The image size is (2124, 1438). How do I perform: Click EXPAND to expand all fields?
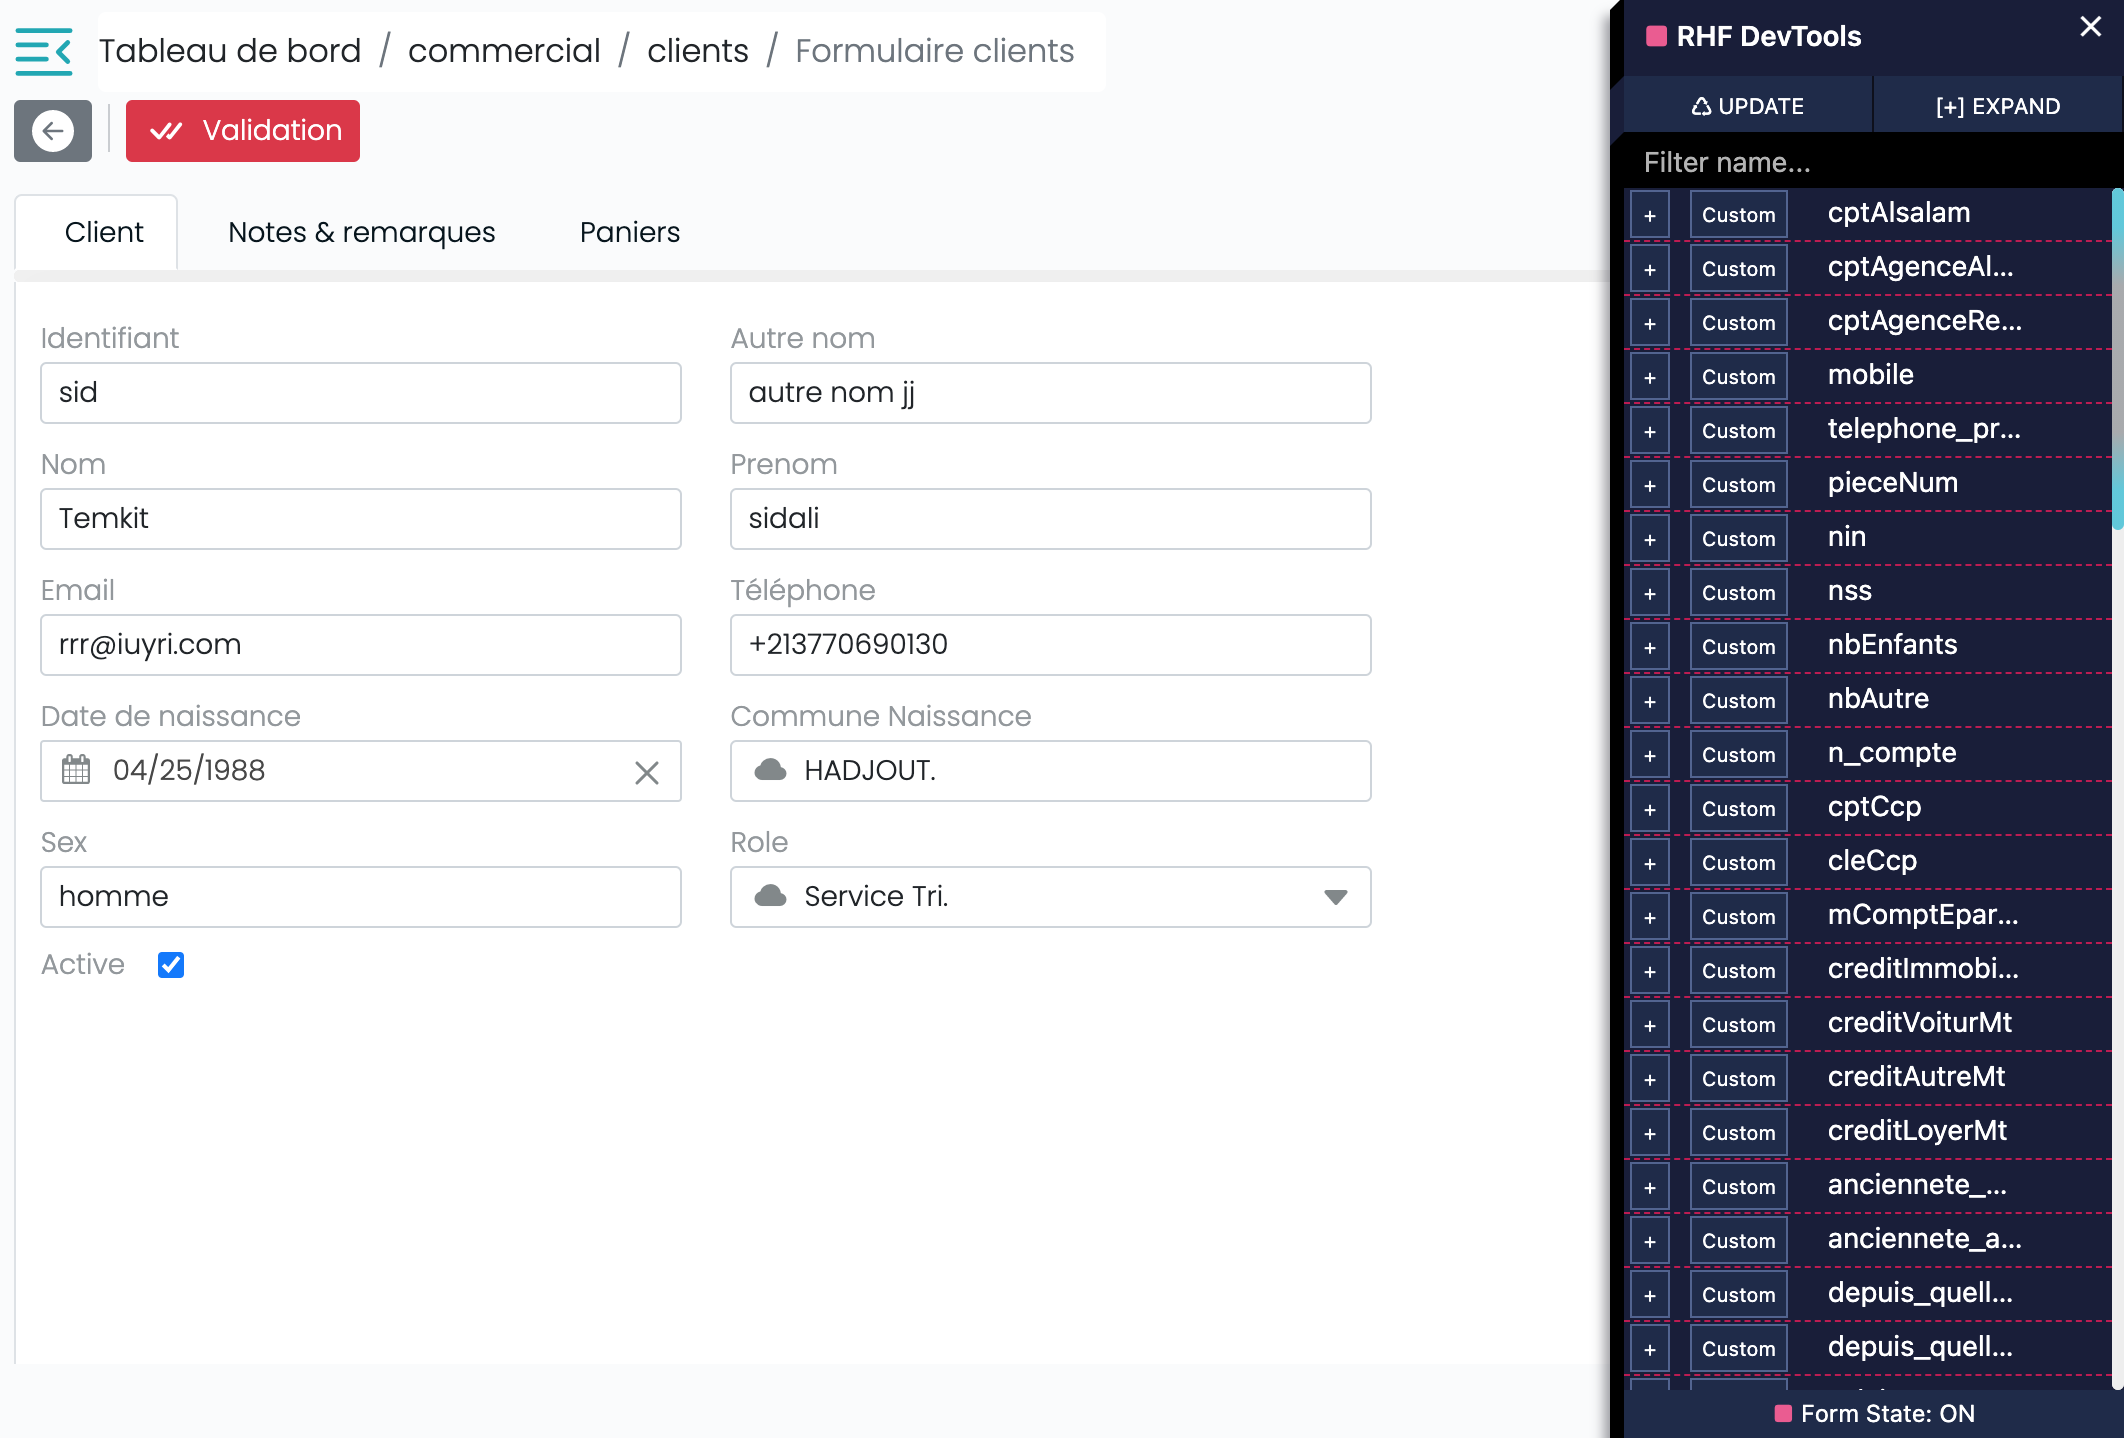point(1997,106)
